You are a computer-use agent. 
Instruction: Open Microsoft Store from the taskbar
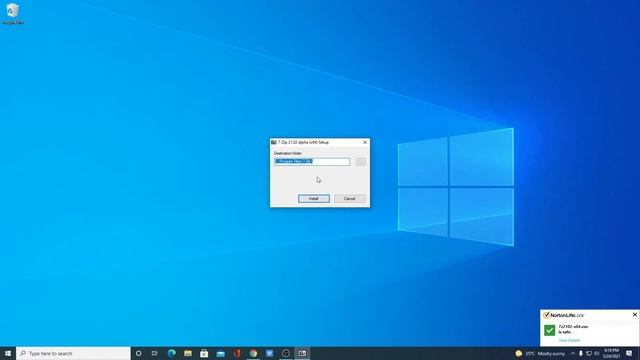204,353
